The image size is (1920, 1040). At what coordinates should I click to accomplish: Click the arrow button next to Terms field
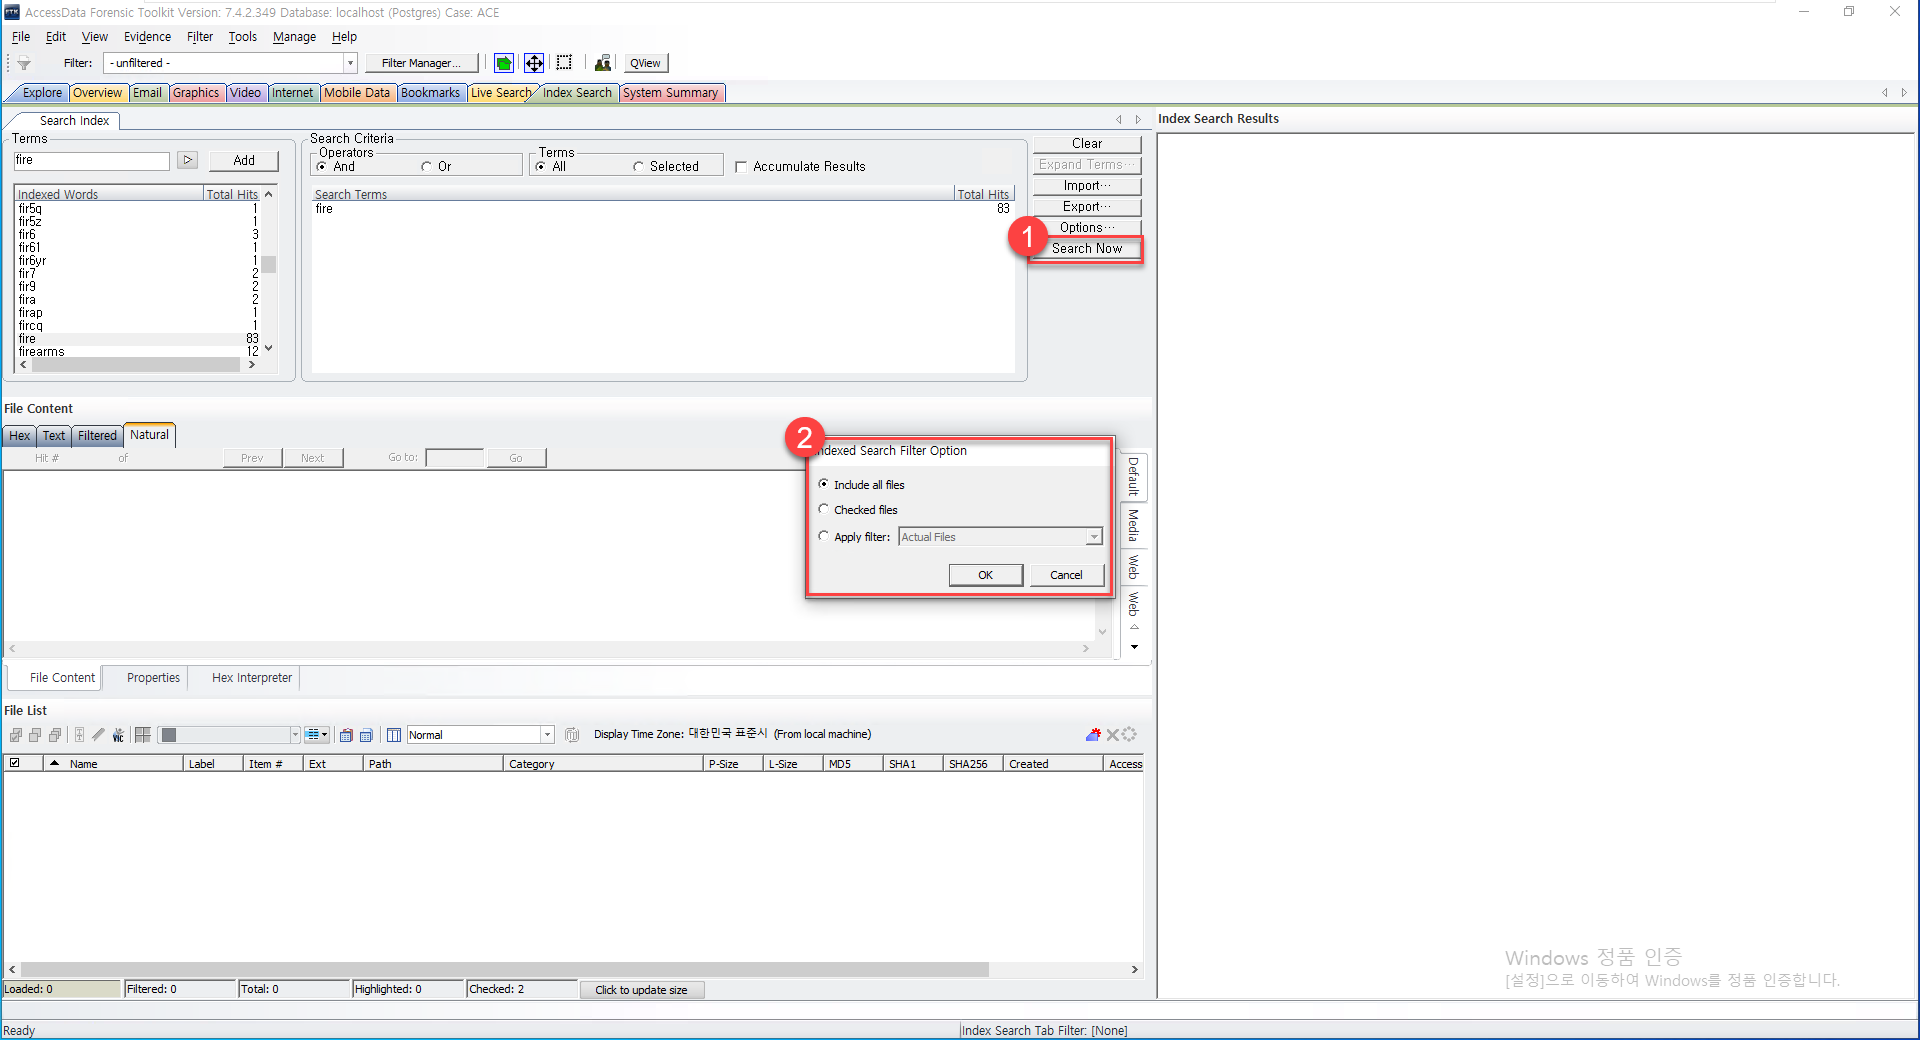pos(187,160)
